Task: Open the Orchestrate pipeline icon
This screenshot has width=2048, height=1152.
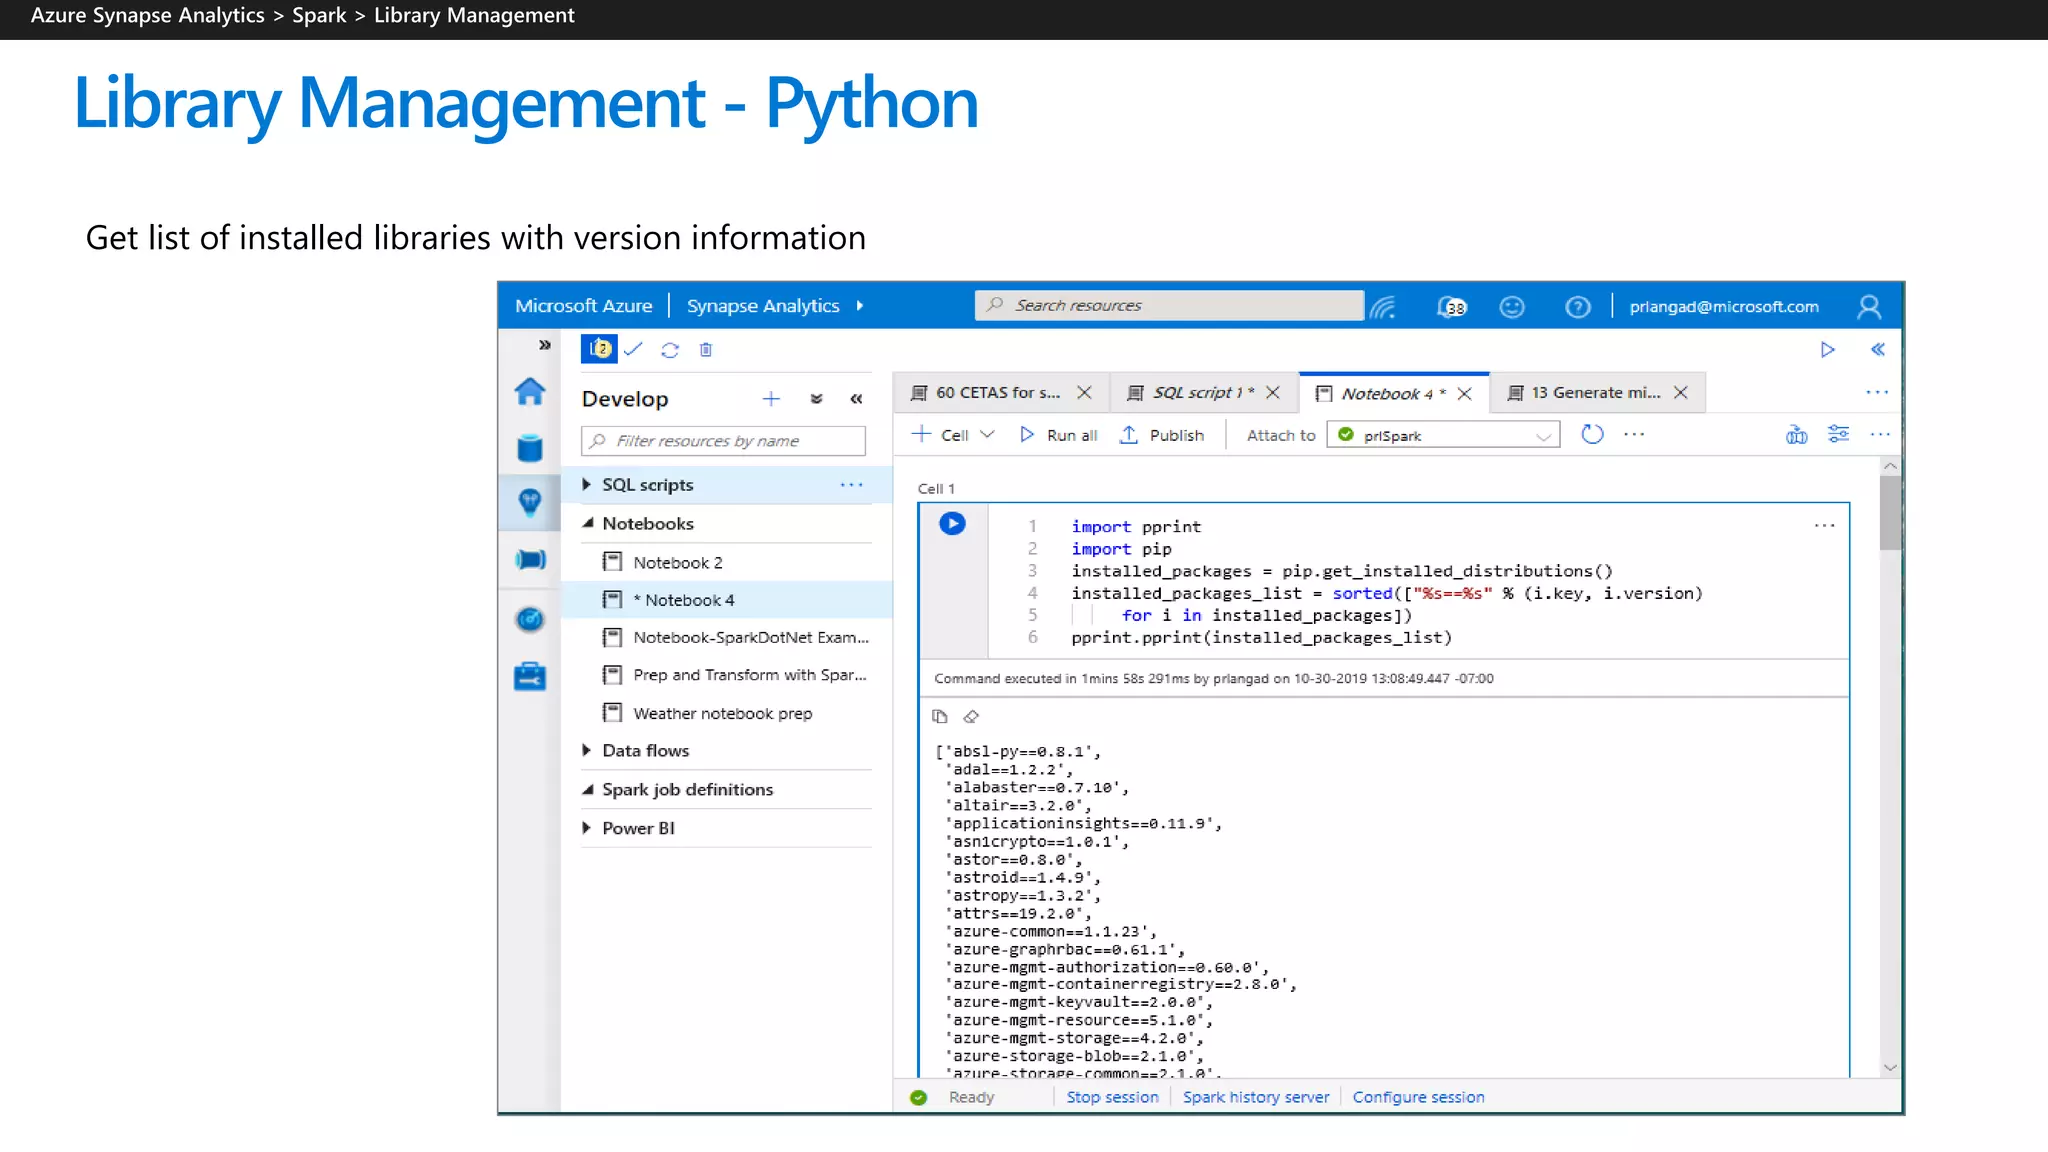Action: click(x=530, y=560)
